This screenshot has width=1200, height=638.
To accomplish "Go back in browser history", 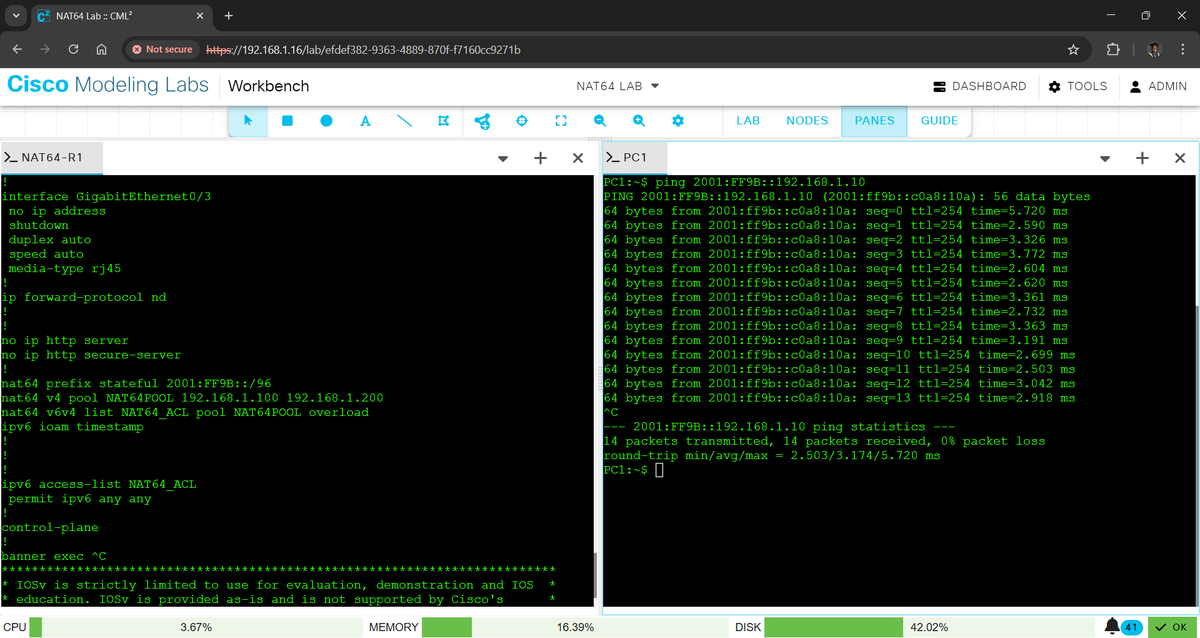I will pyautogui.click(x=17, y=49).
